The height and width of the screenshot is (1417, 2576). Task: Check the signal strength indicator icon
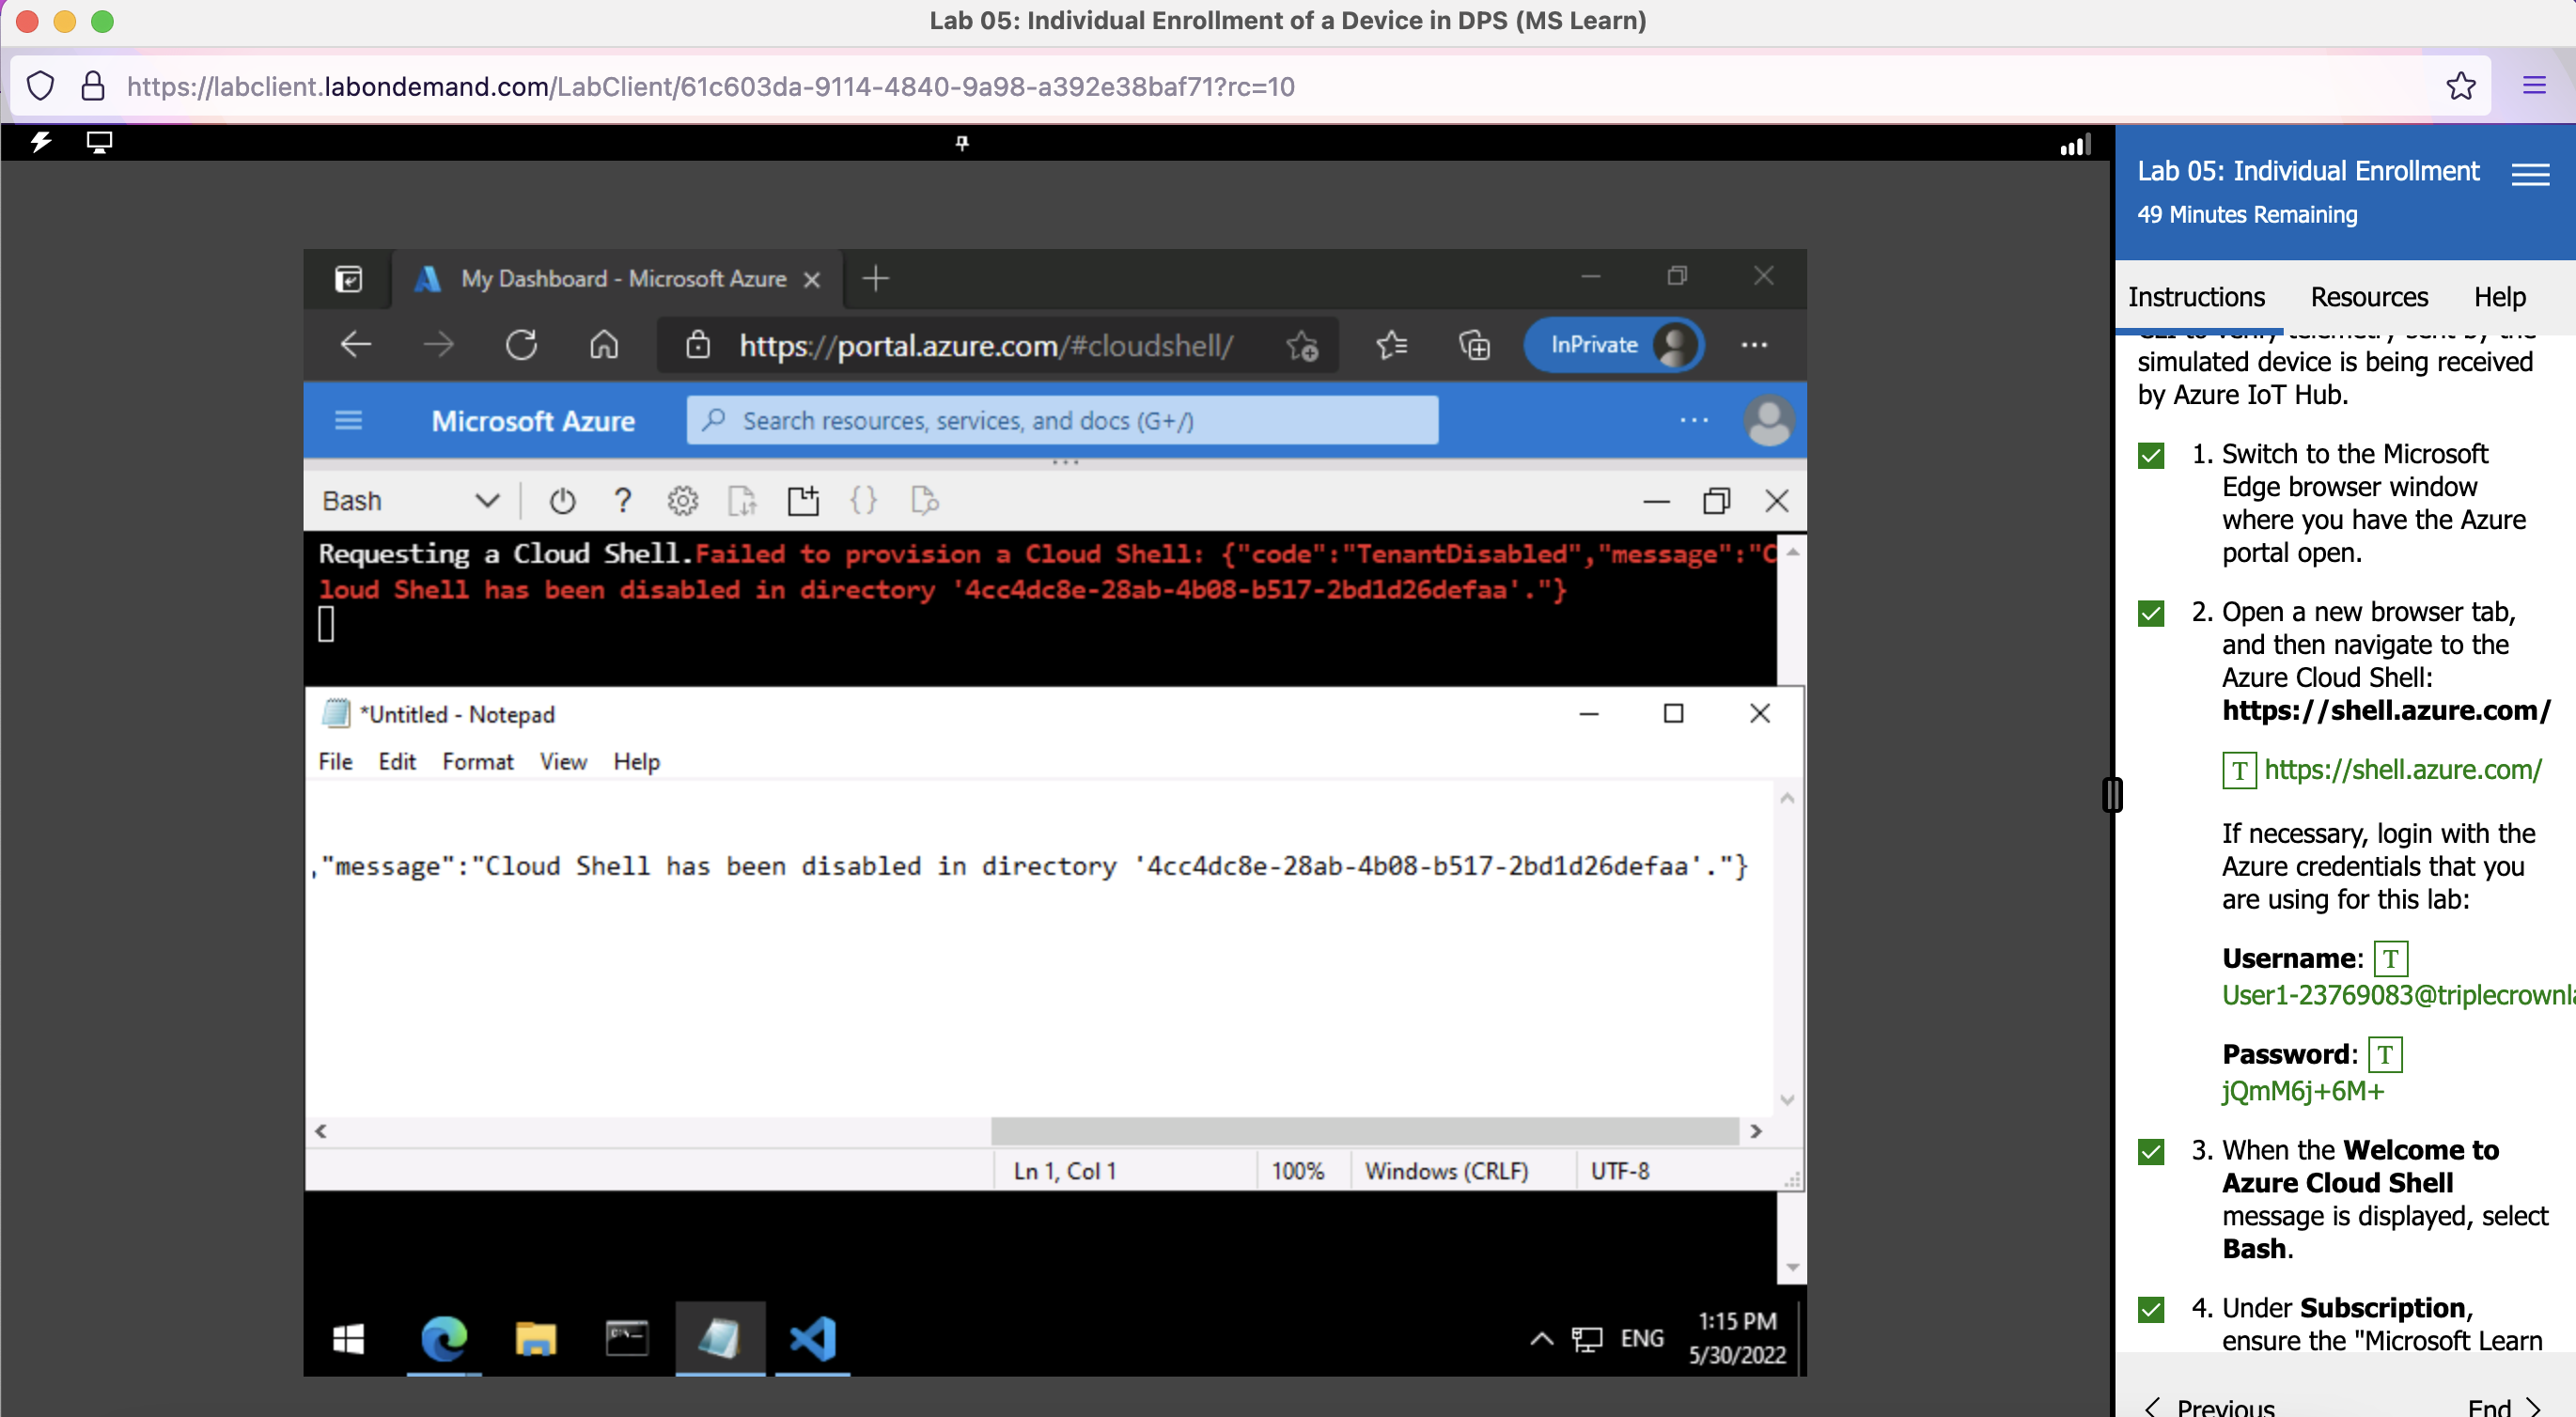pos(2075,145)
